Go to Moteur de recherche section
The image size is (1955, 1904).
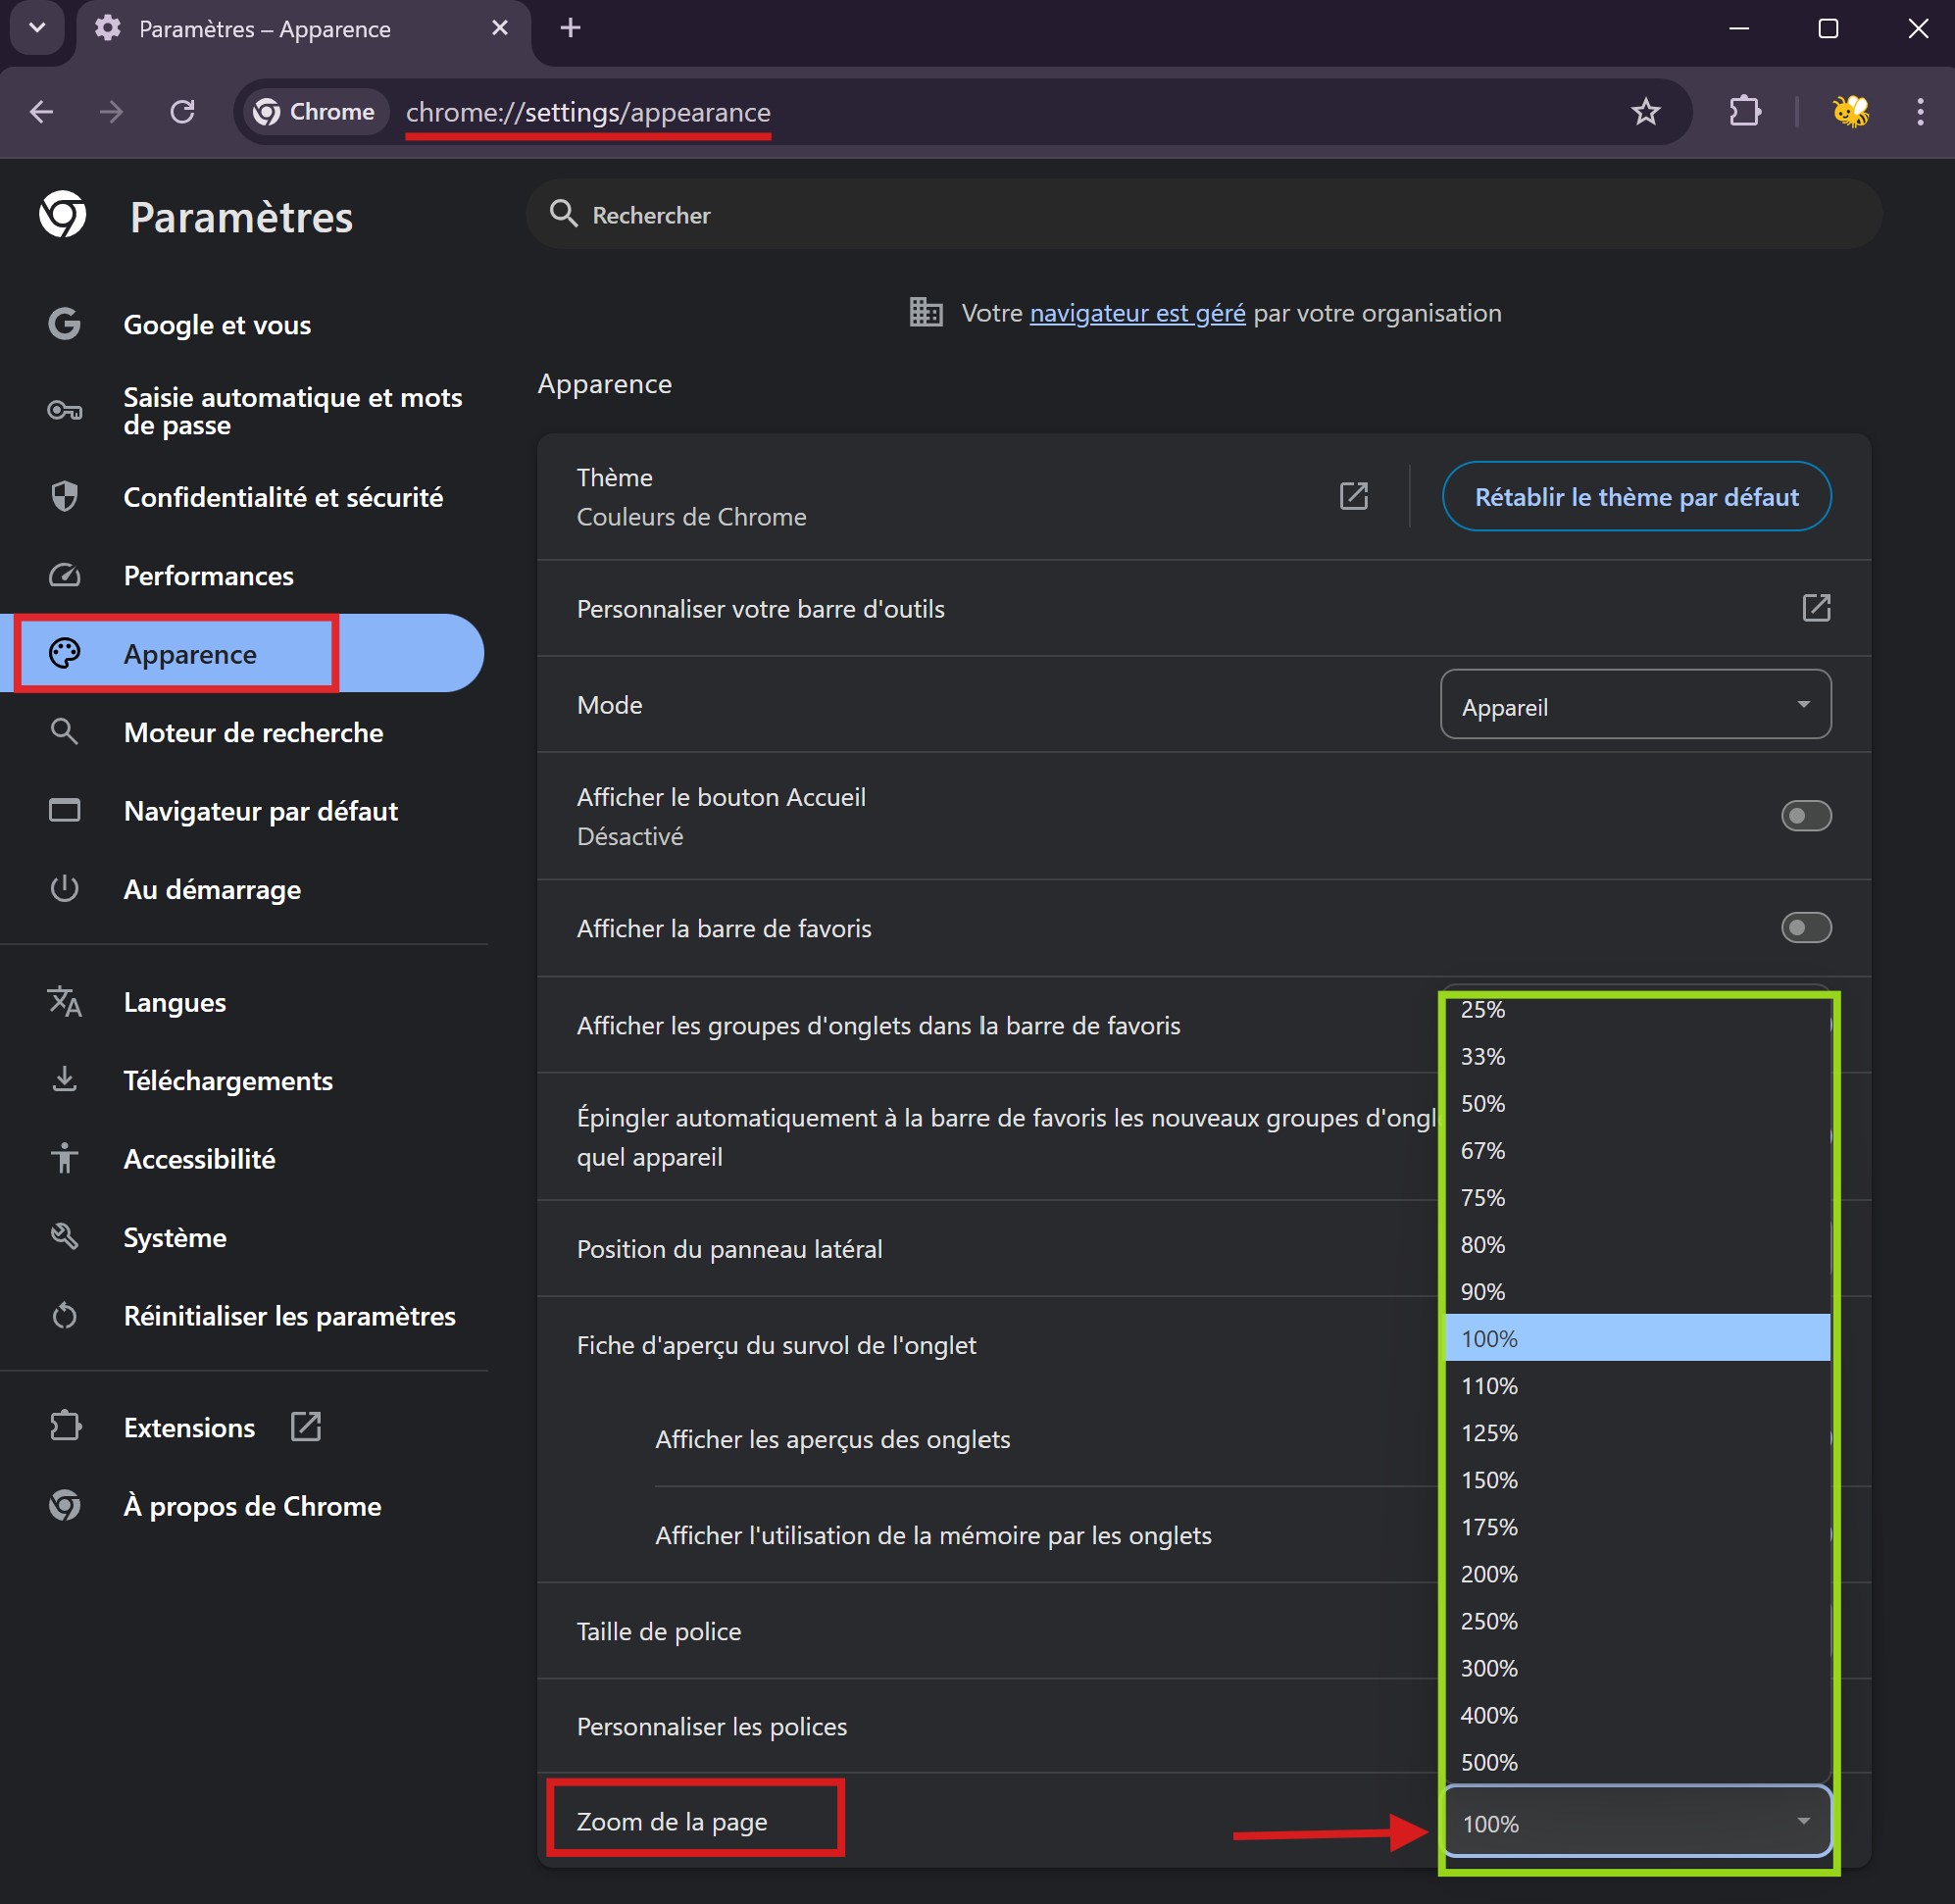(253, 733)
